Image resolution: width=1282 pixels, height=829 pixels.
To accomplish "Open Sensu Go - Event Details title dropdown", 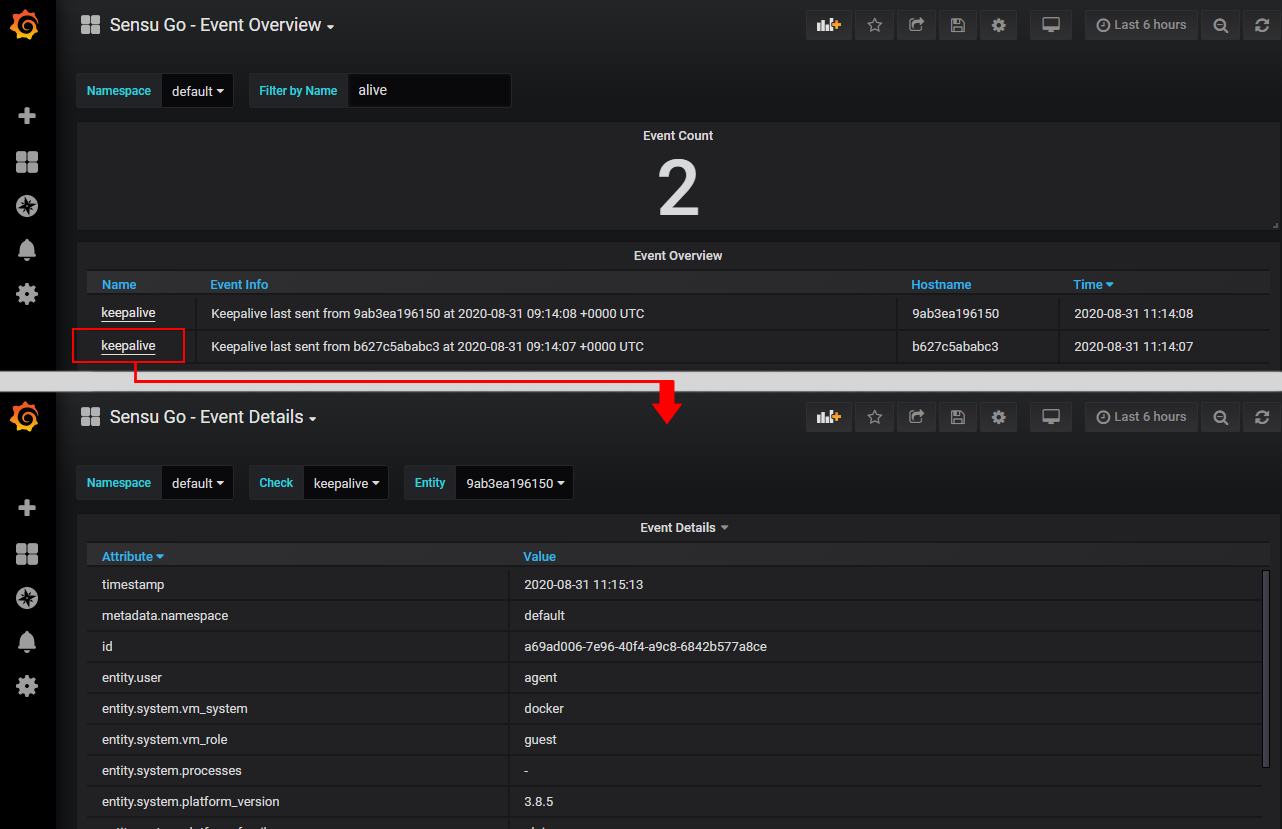I will click(213, 417).
